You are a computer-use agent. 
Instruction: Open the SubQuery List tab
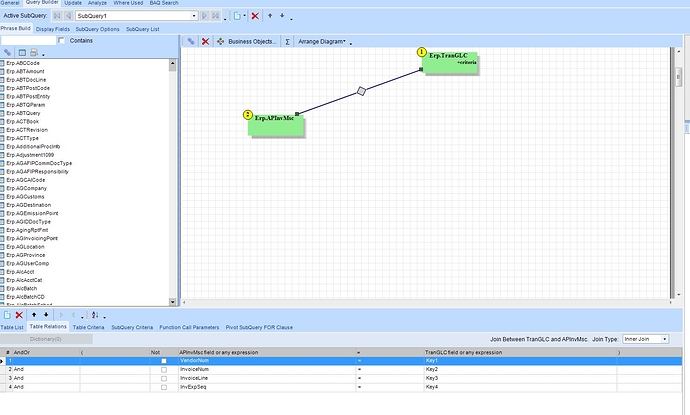click(x=143, y=29)
